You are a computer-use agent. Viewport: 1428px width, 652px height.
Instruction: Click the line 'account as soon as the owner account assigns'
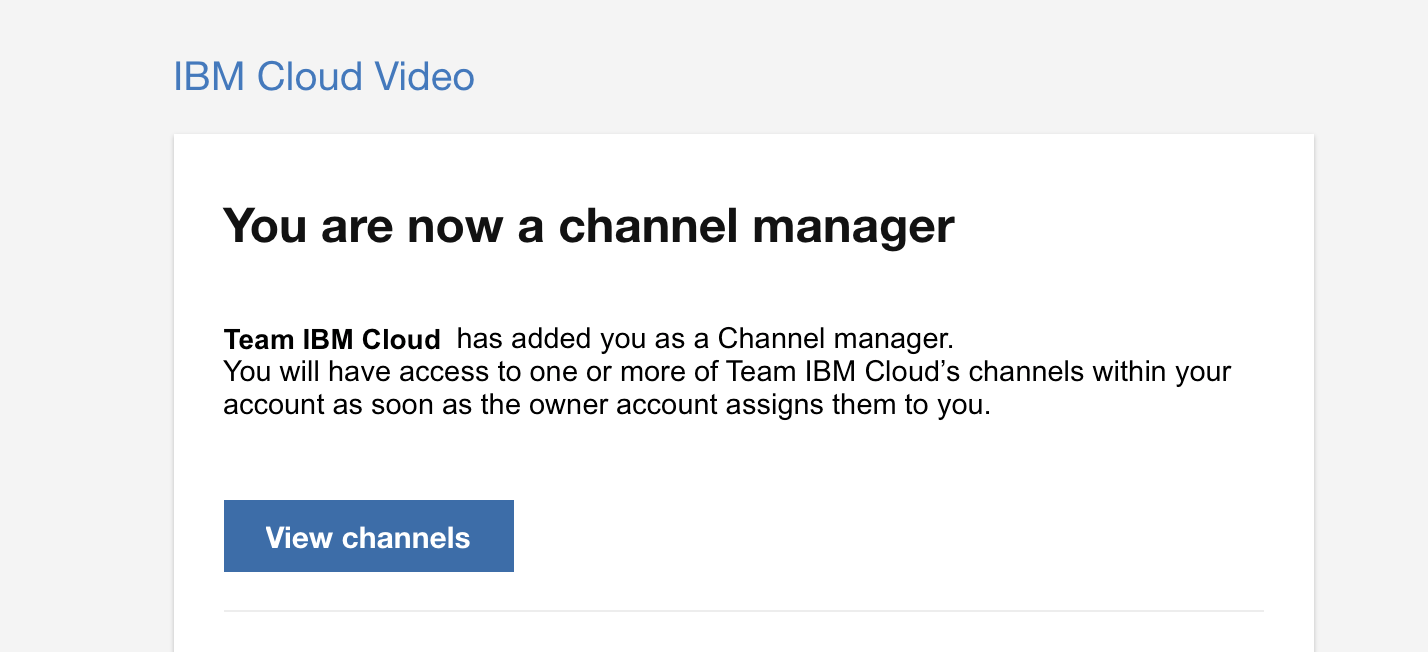607,406
